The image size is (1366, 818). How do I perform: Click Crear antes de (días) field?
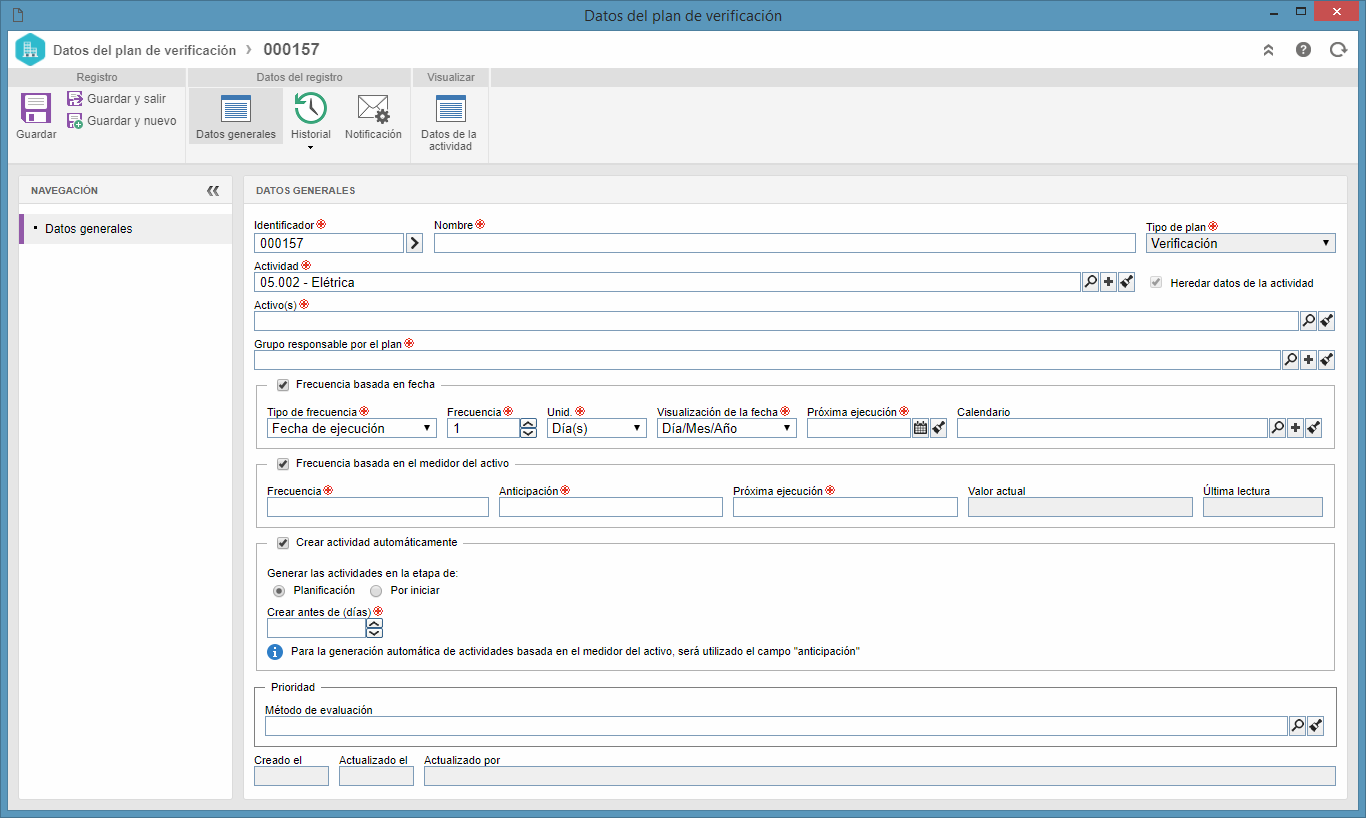pos(316,628)
